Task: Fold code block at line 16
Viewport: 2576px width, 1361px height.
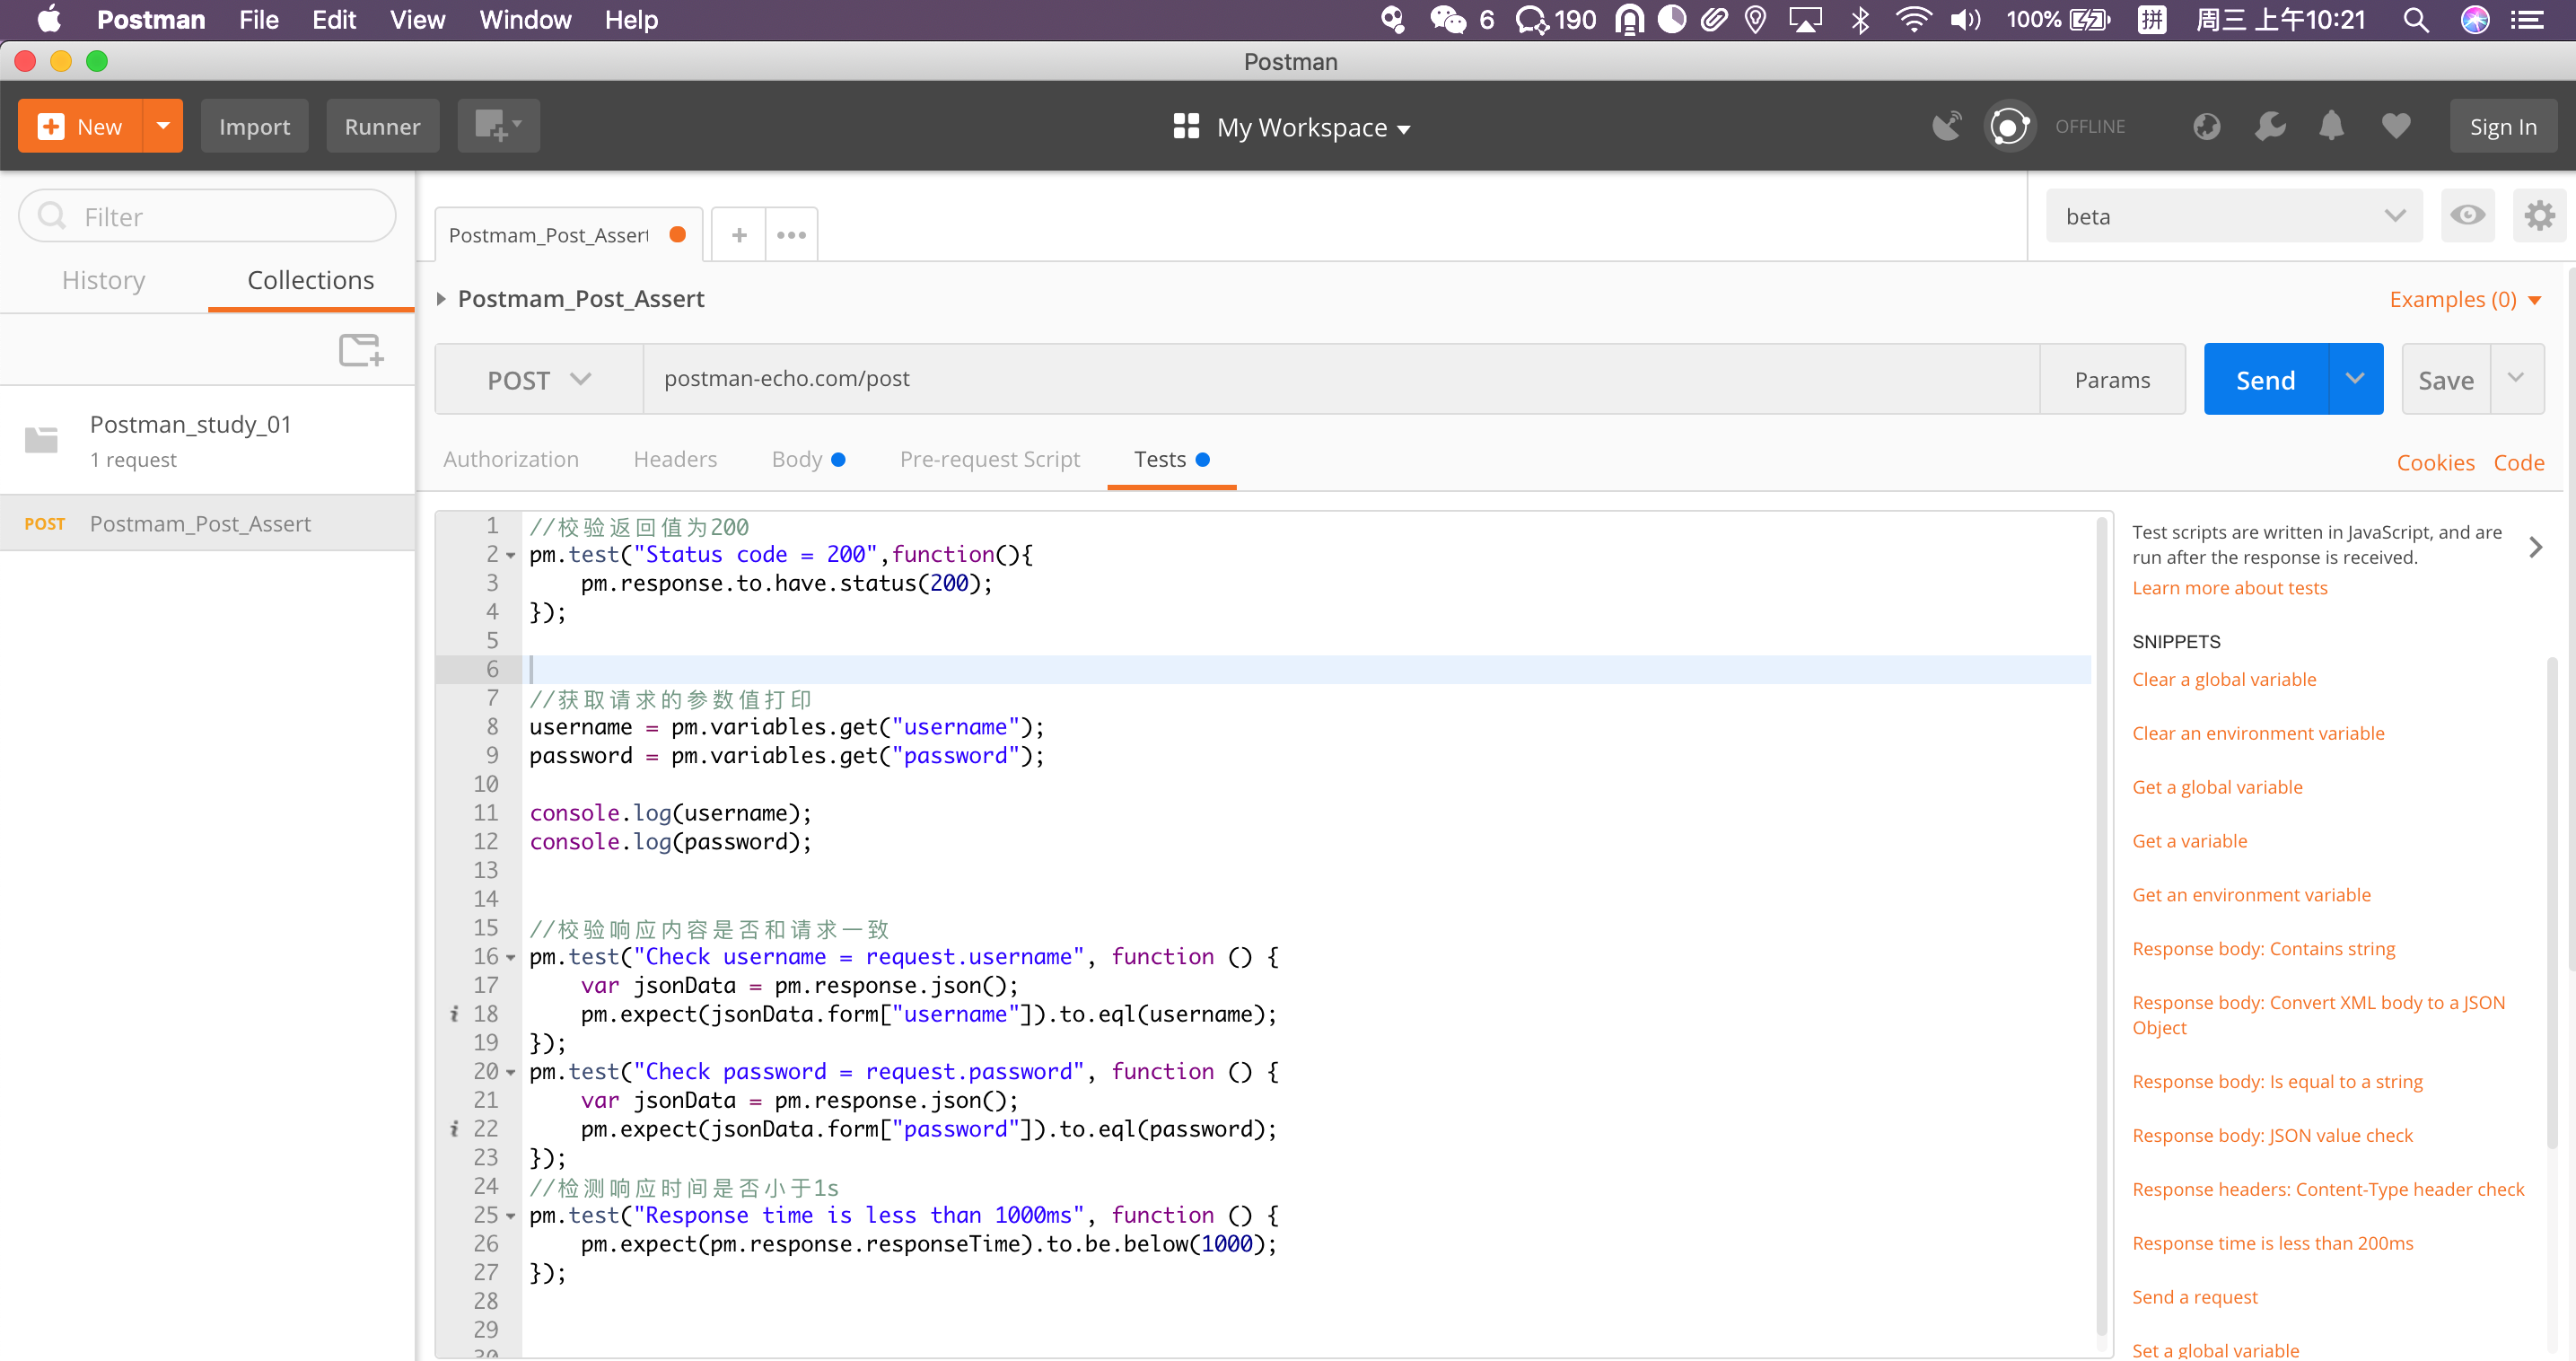Action: 511,958
